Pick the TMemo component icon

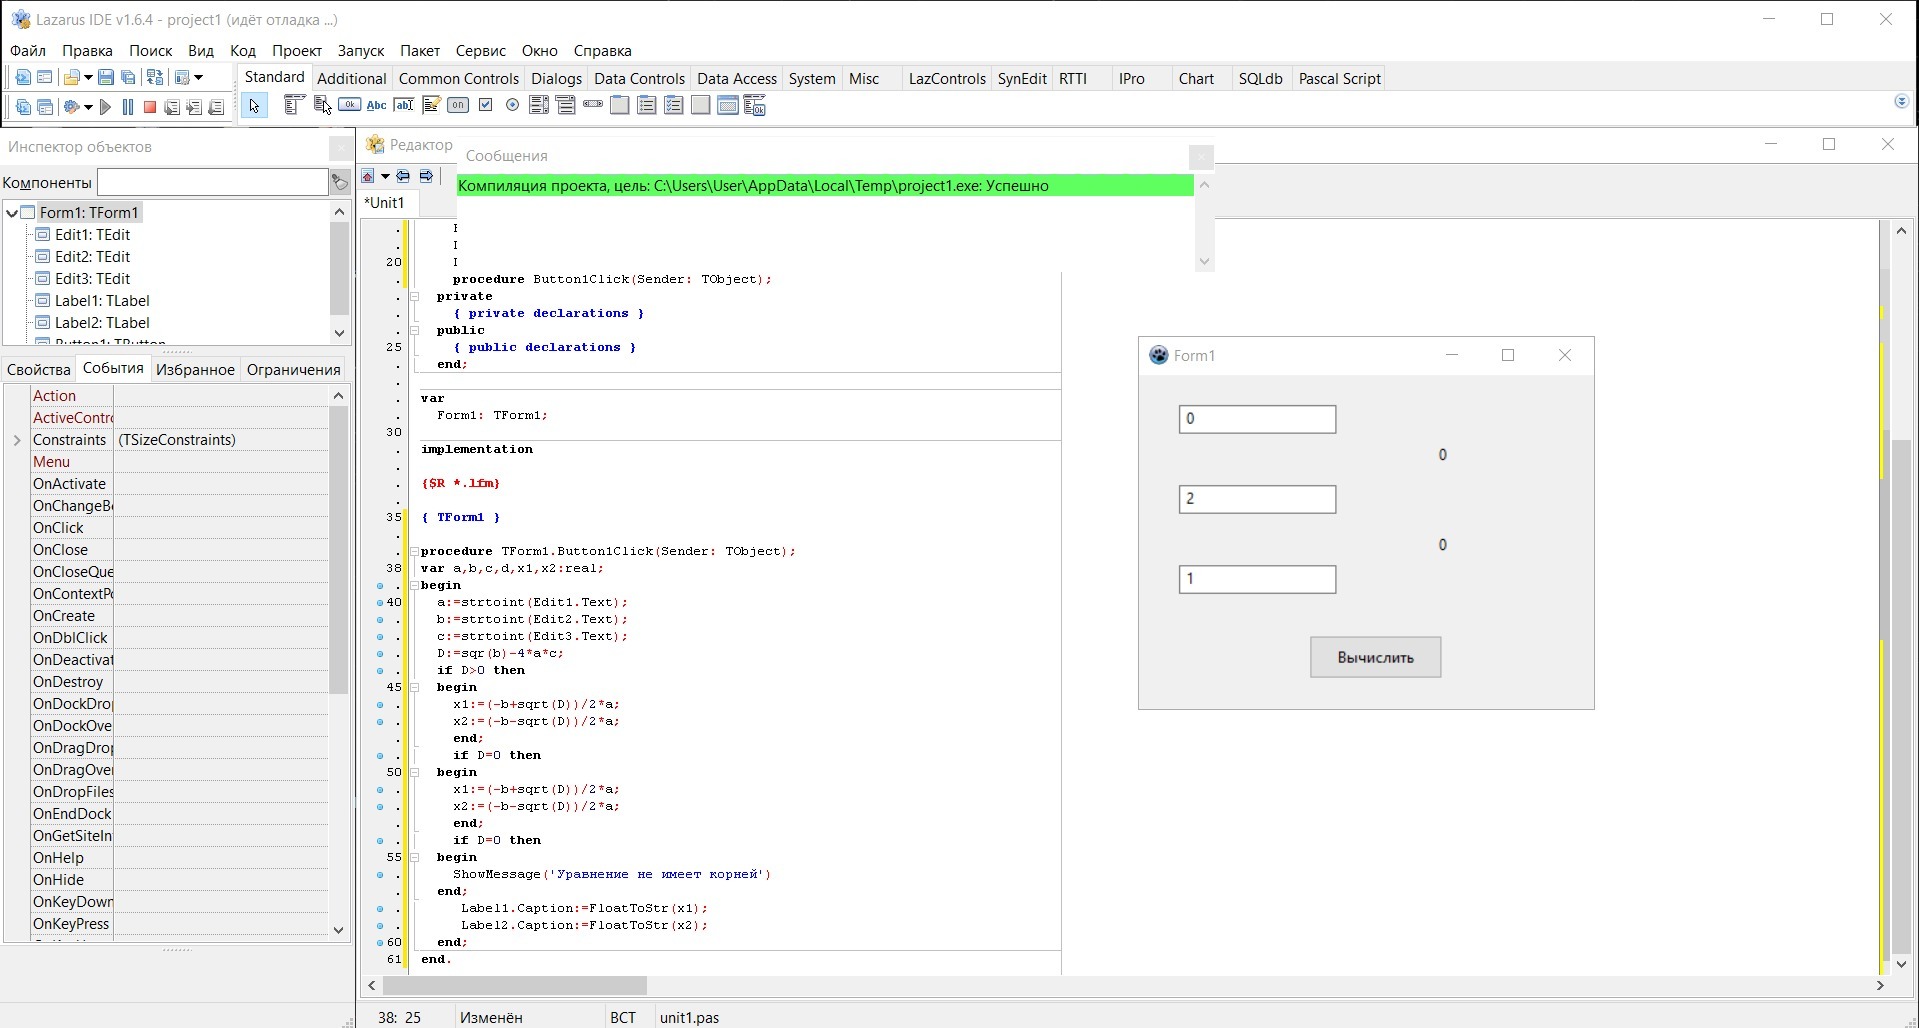[x=431, y=105]
